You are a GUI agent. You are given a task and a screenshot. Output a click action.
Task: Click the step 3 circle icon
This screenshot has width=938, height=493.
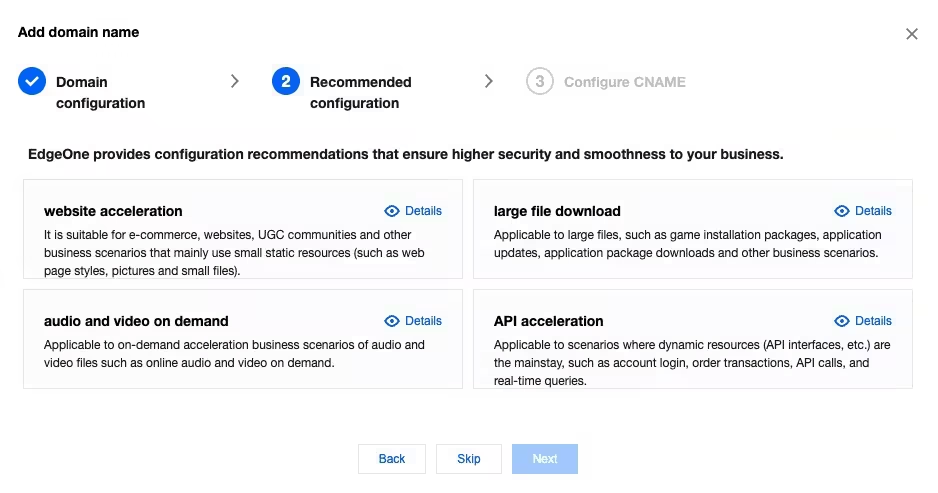tap(540, 81)
